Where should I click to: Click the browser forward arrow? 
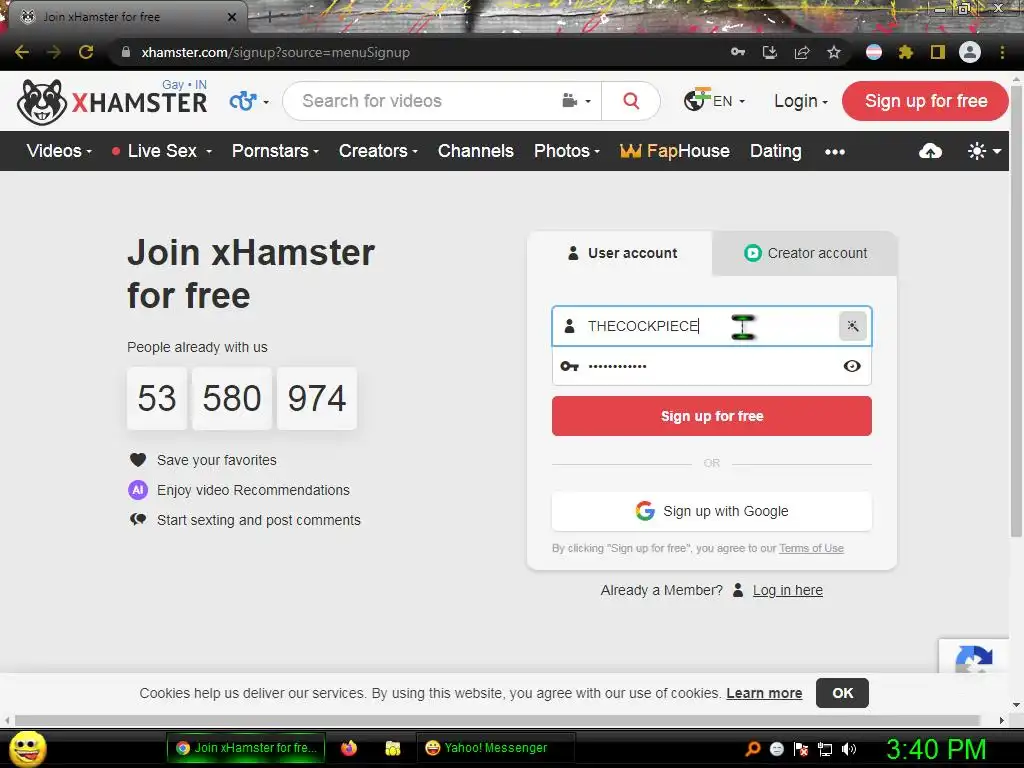[x=54, y=52]
